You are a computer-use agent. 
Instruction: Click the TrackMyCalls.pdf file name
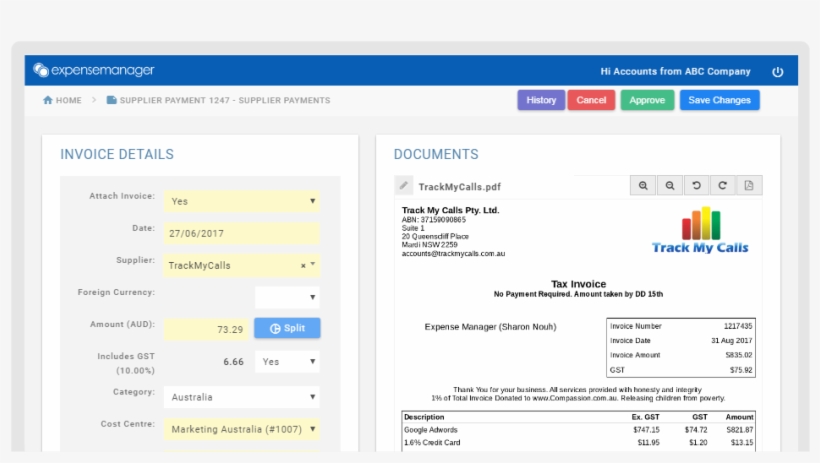coord(460,187)
